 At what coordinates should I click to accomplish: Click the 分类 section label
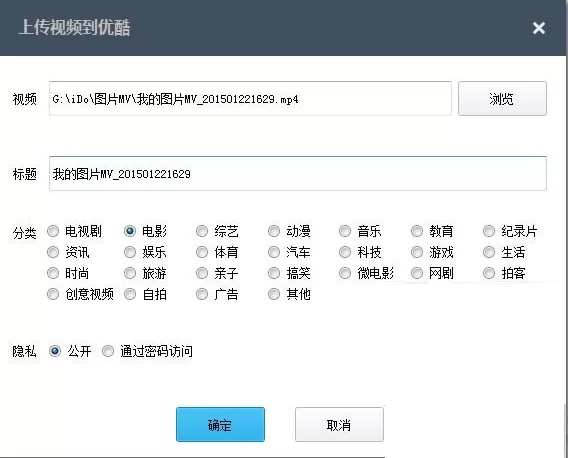[x=25, y=233]
